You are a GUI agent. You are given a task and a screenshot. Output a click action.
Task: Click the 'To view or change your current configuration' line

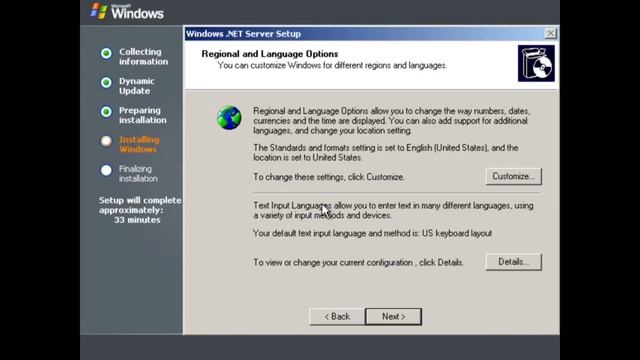[x=358, y=262]
